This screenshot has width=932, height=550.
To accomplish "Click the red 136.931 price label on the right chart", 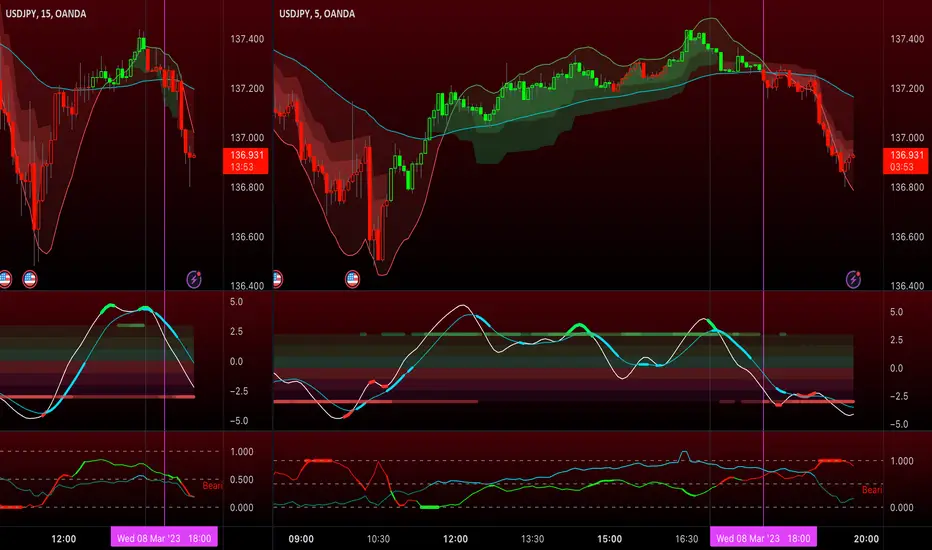I will pos(906,161).
